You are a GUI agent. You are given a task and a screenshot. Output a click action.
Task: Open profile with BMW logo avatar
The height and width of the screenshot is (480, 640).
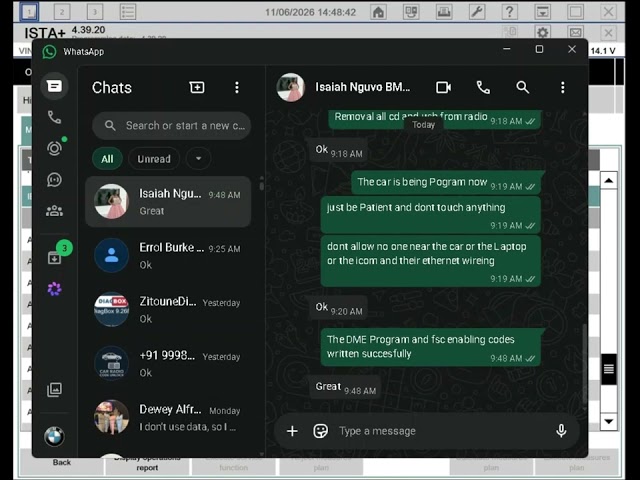pos(54,437)
